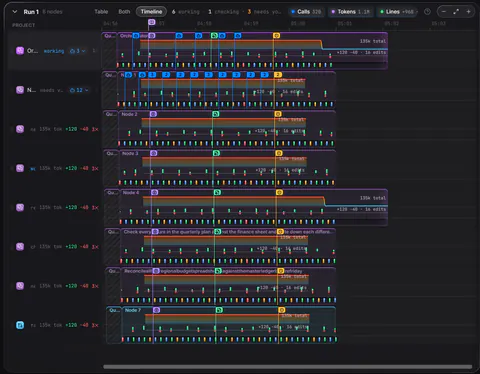Click the yellow marker in 'Check every' track

tap(280, 231)
